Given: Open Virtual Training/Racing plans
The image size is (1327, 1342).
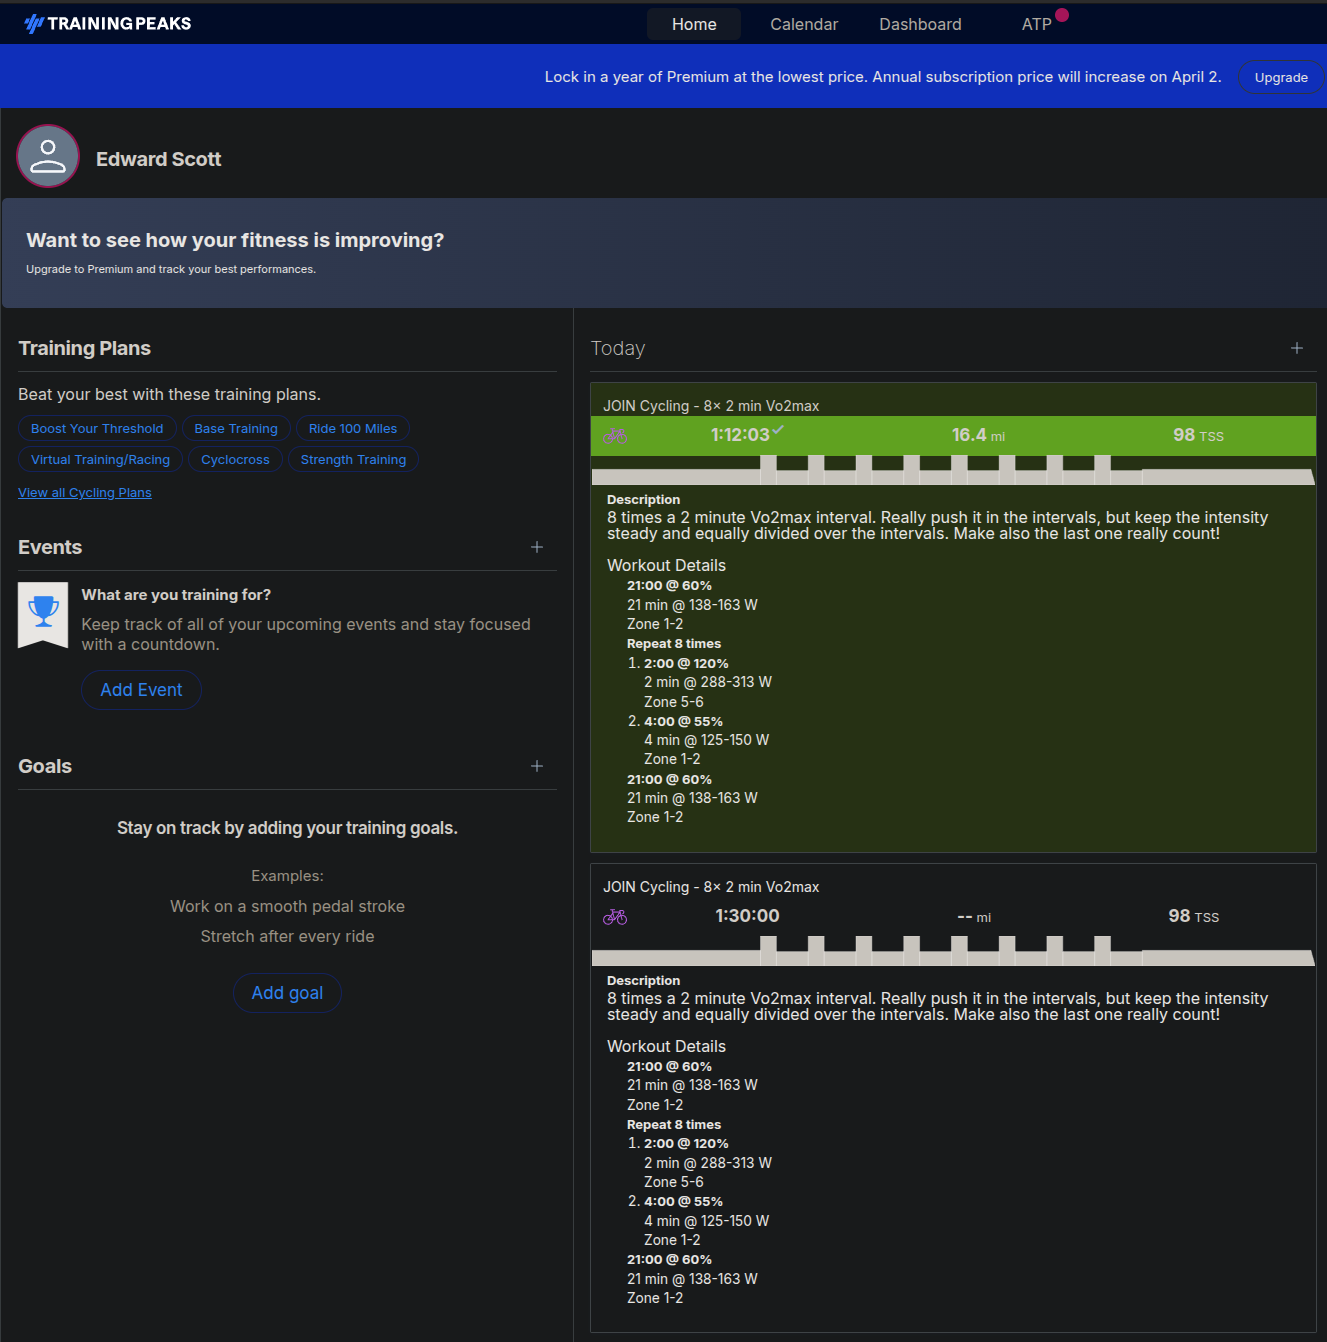Looking at the screenshot, I should (x=100, y=460).
